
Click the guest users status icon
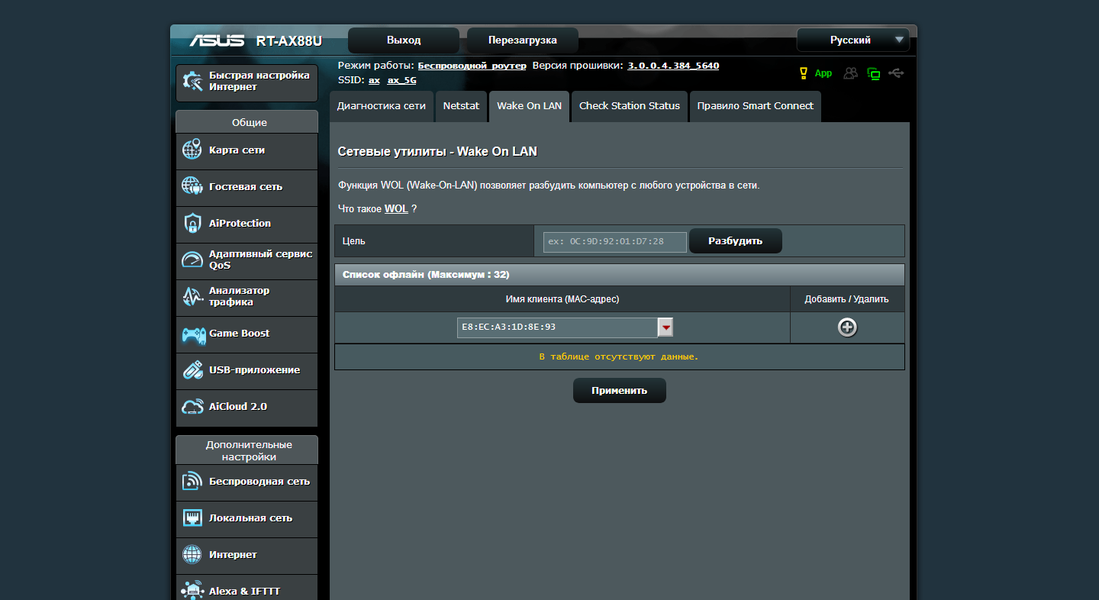click(850, 73)
